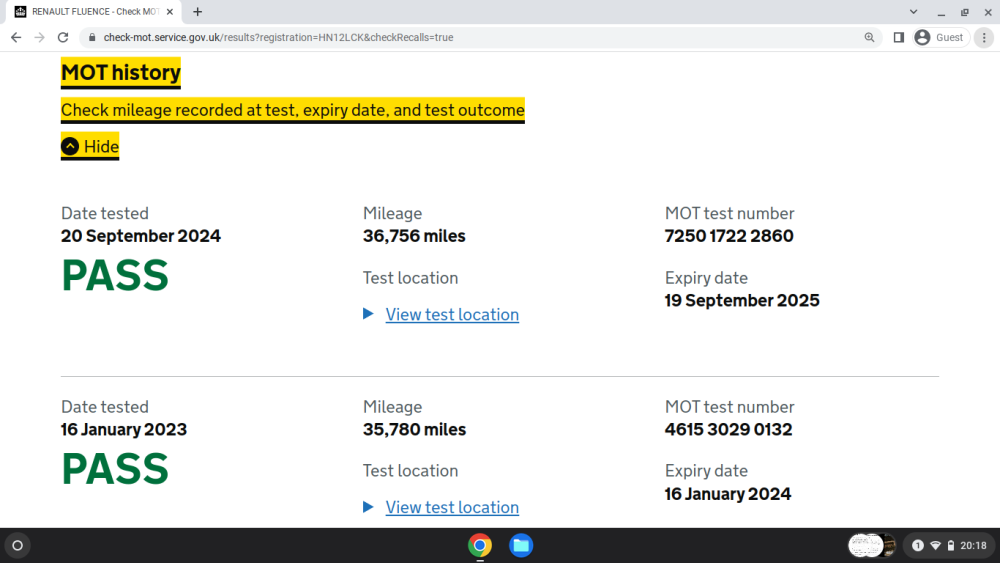Select the RENAULT FLUENCE Check MOT tab

[x=94, y=11]
